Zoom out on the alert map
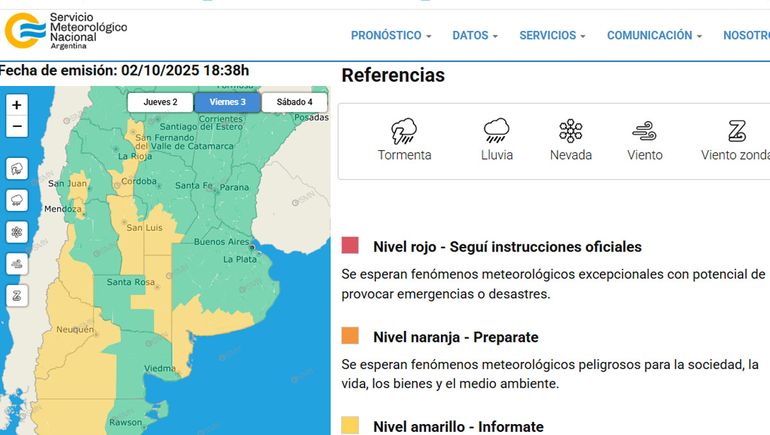Image resolution: width=770 pixels, height=435 pixels. click(16, 127)
